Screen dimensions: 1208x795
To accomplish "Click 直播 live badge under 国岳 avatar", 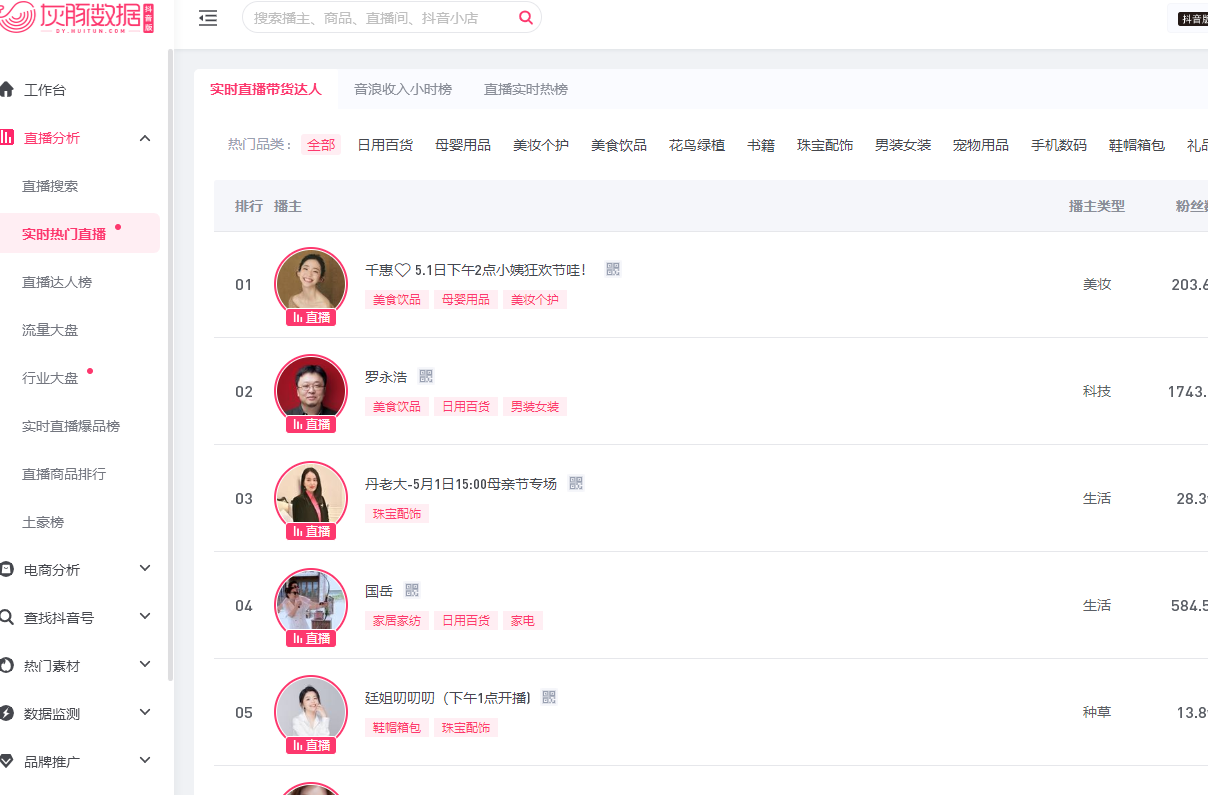I will pyautogui.click(x=311, y=638).
